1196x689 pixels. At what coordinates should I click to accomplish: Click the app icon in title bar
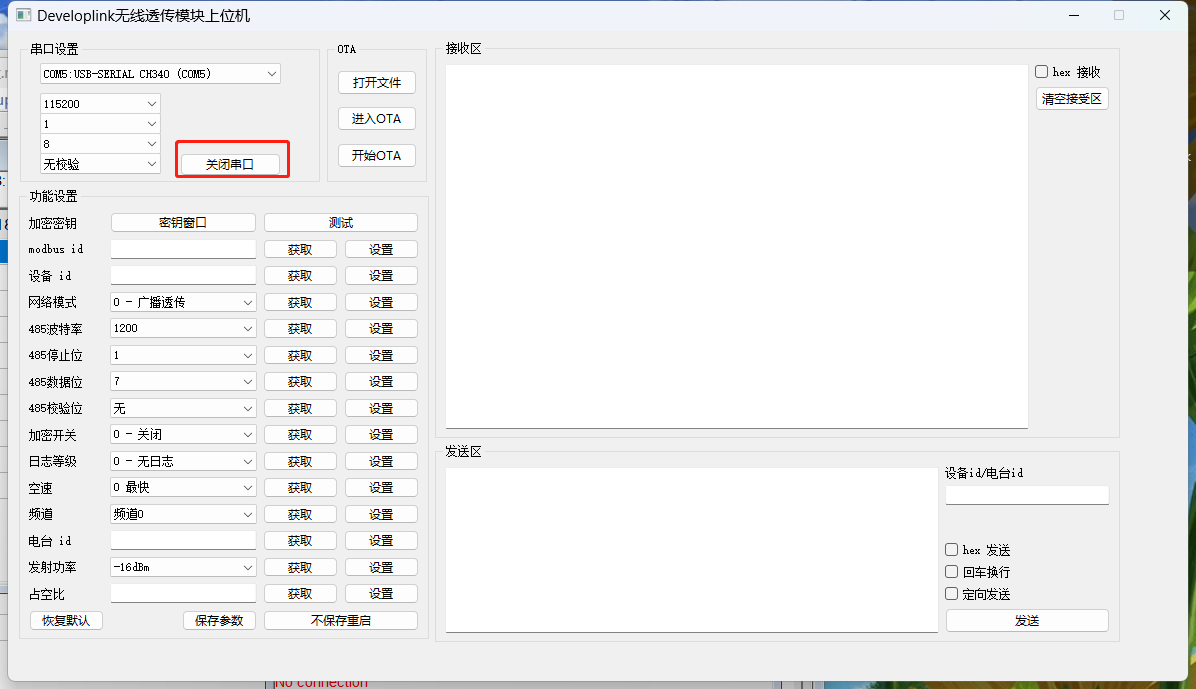22,16
